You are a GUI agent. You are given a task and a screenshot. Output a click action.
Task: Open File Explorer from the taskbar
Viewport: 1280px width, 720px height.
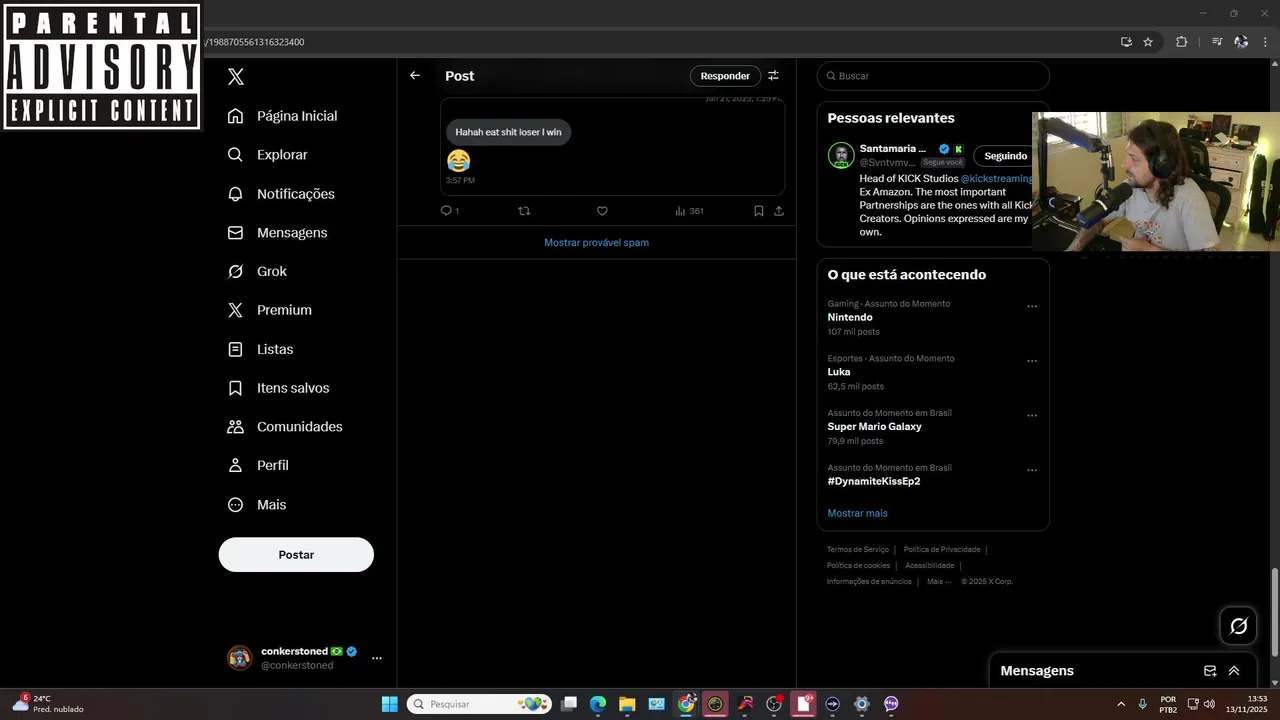(x=627, y=704)
